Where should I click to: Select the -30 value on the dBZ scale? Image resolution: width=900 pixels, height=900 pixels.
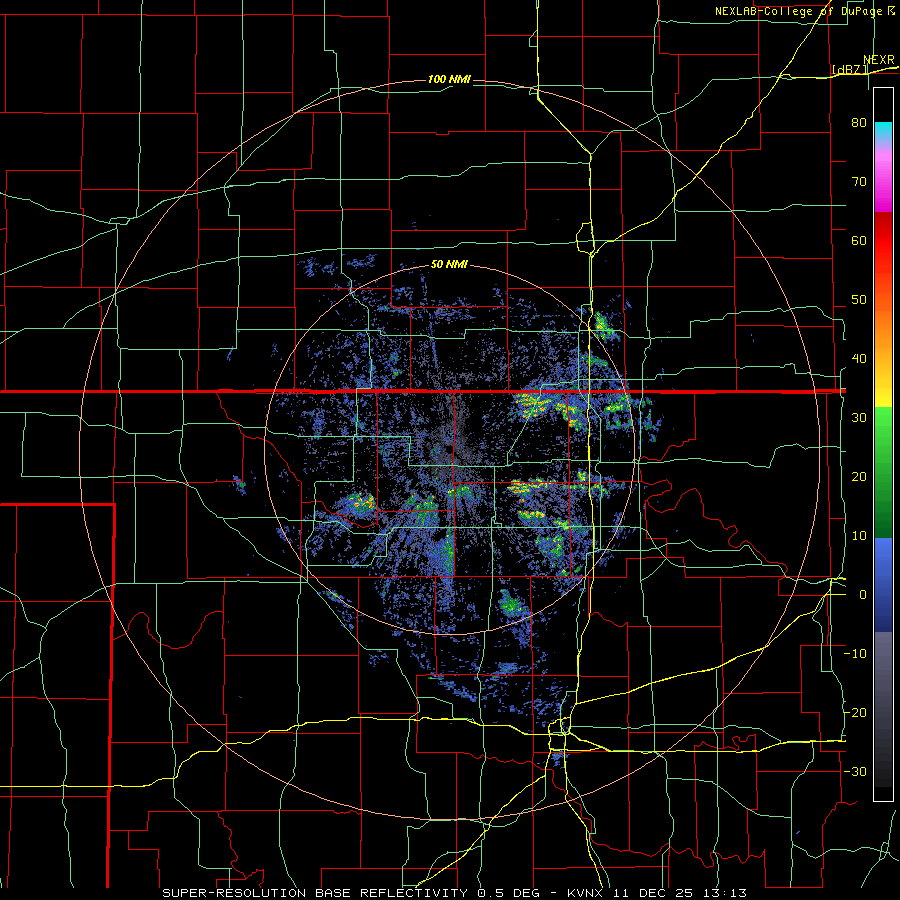pos(855,771)
